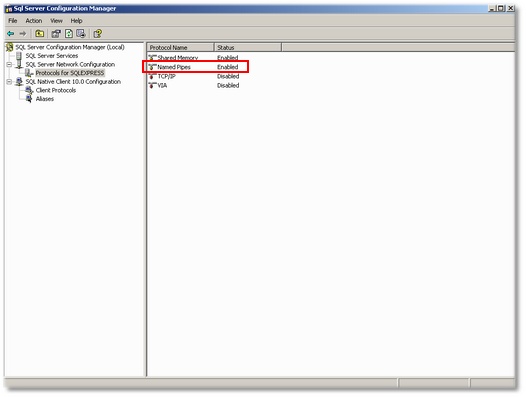
Task: Click the TCP/IP protocol icon
Action: [x=153, y=76]
